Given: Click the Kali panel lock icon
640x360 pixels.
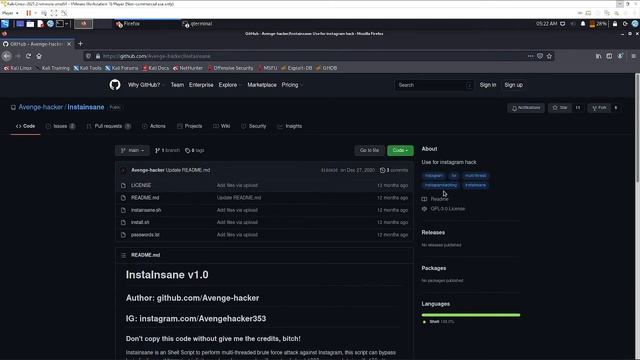Looking at the screenshot, I should pyautogui.click(x=615, y=24).
